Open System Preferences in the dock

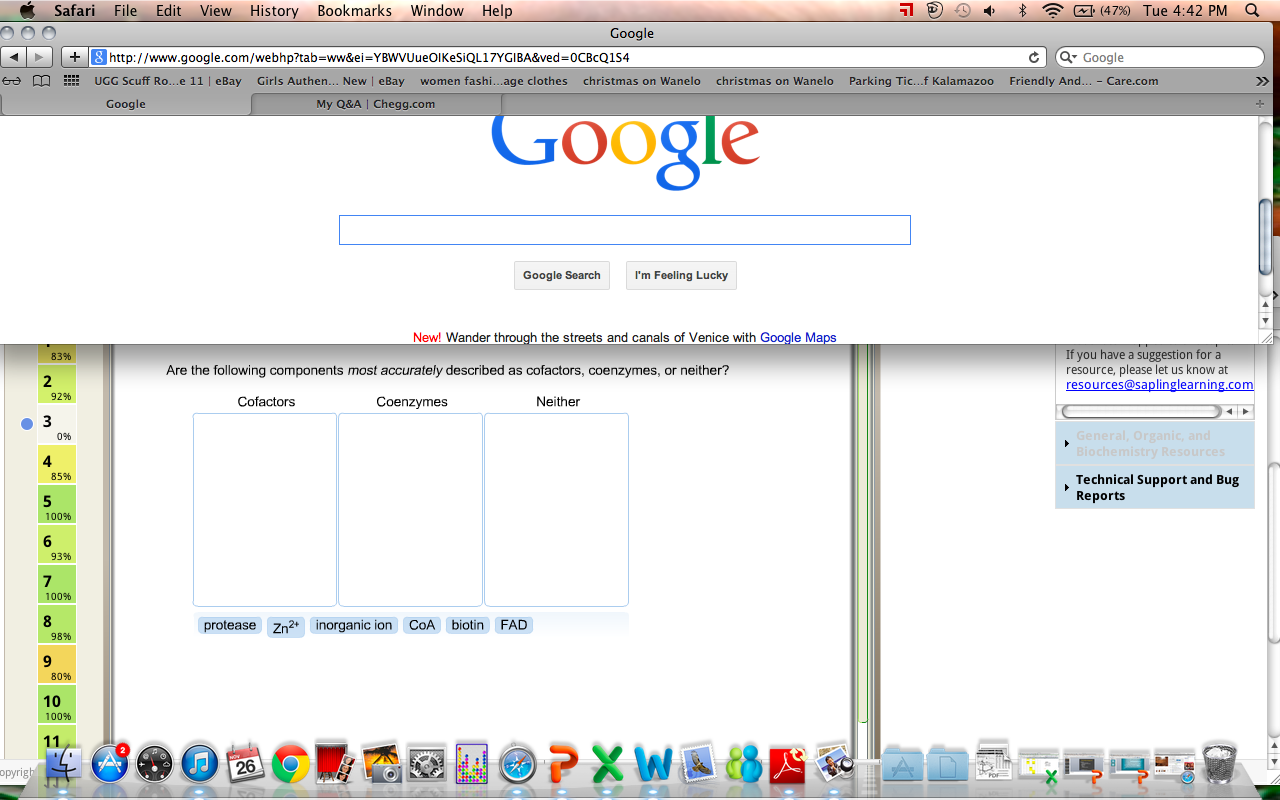click(x=427, y=765)
